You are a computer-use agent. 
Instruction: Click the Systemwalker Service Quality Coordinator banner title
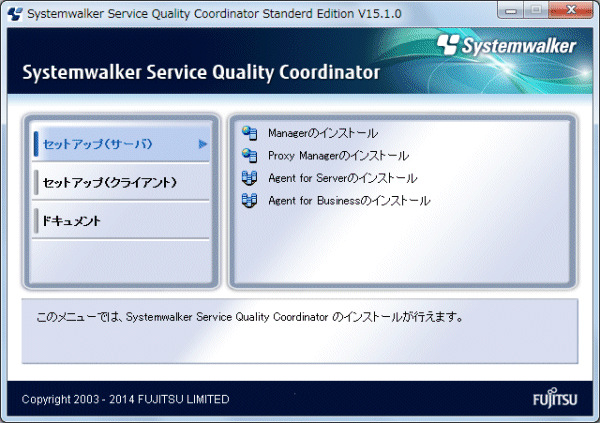201,72
